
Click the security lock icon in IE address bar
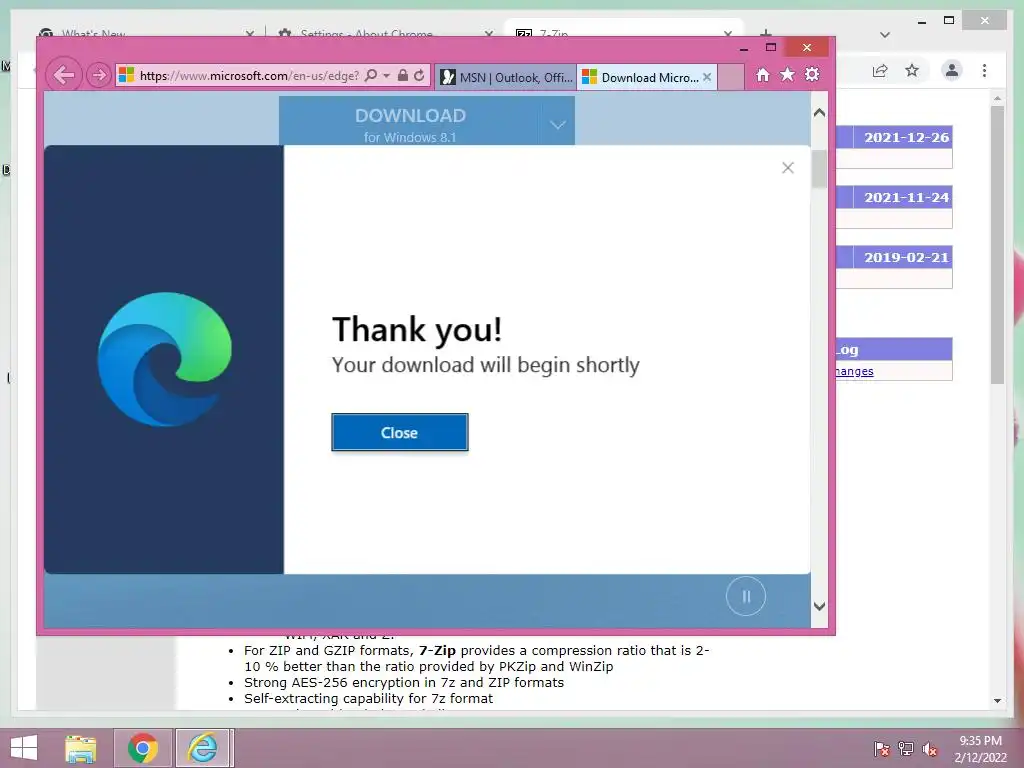pyautogui.click(x=403, y=76)
